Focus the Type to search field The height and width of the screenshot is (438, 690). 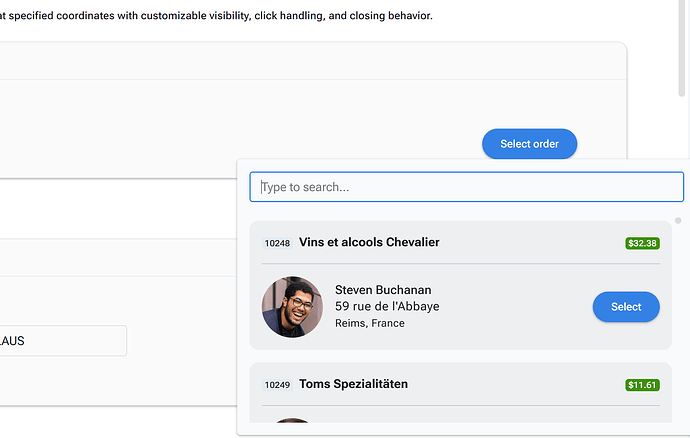click(x=466, y=187)
